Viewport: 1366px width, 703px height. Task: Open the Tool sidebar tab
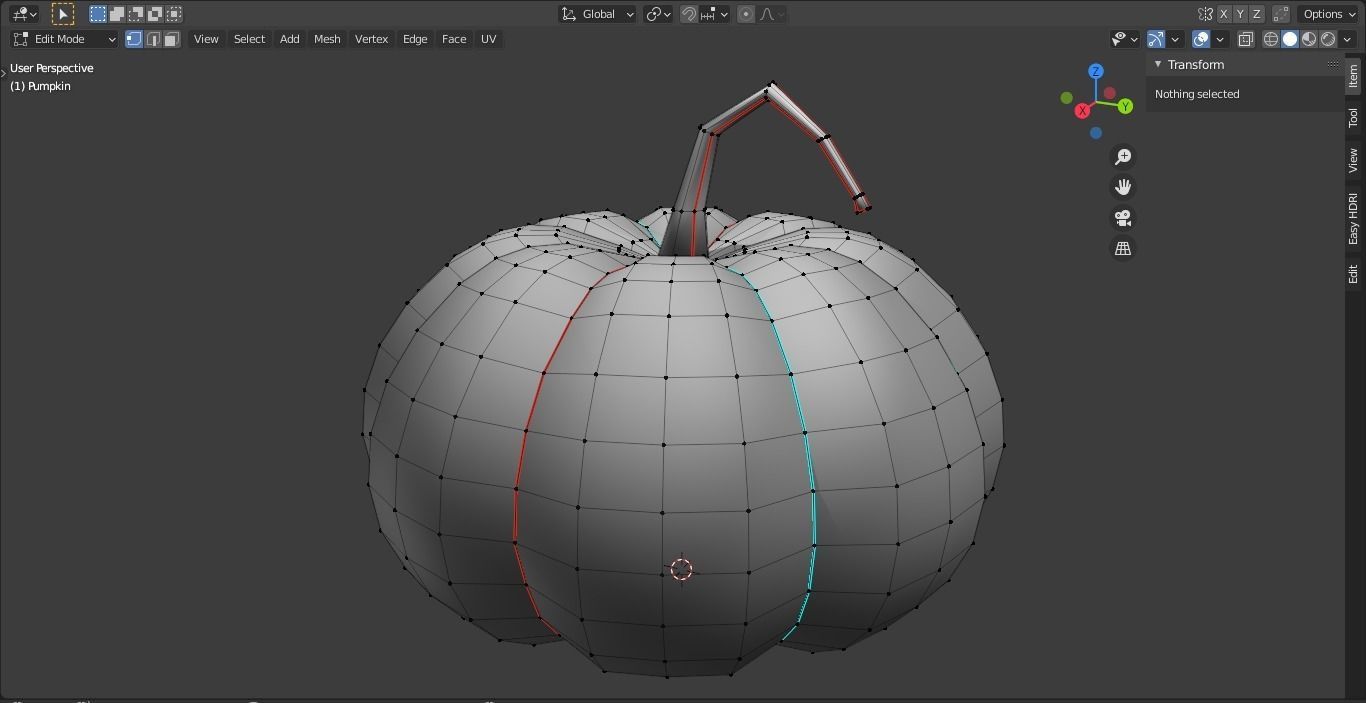(x=1353, y=118)
